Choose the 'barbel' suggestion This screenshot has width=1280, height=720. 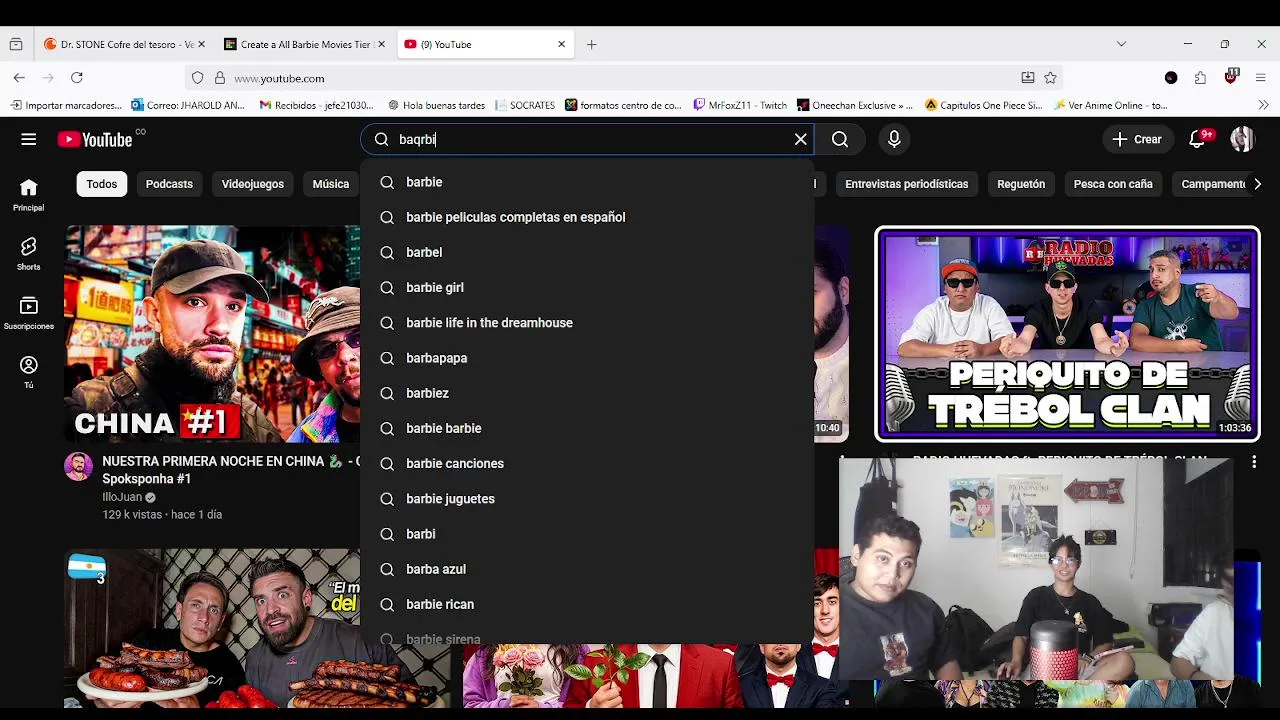point(587,252)
